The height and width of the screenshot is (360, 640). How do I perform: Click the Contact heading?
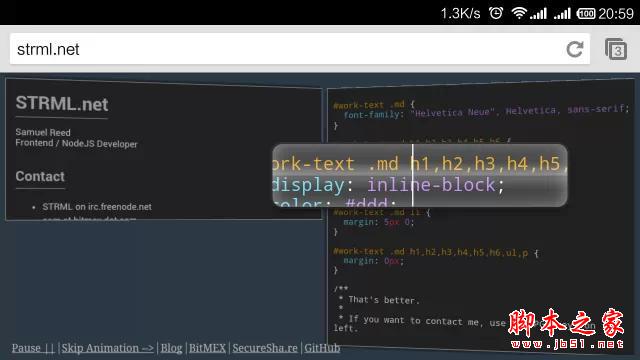(x=40, y=176)
